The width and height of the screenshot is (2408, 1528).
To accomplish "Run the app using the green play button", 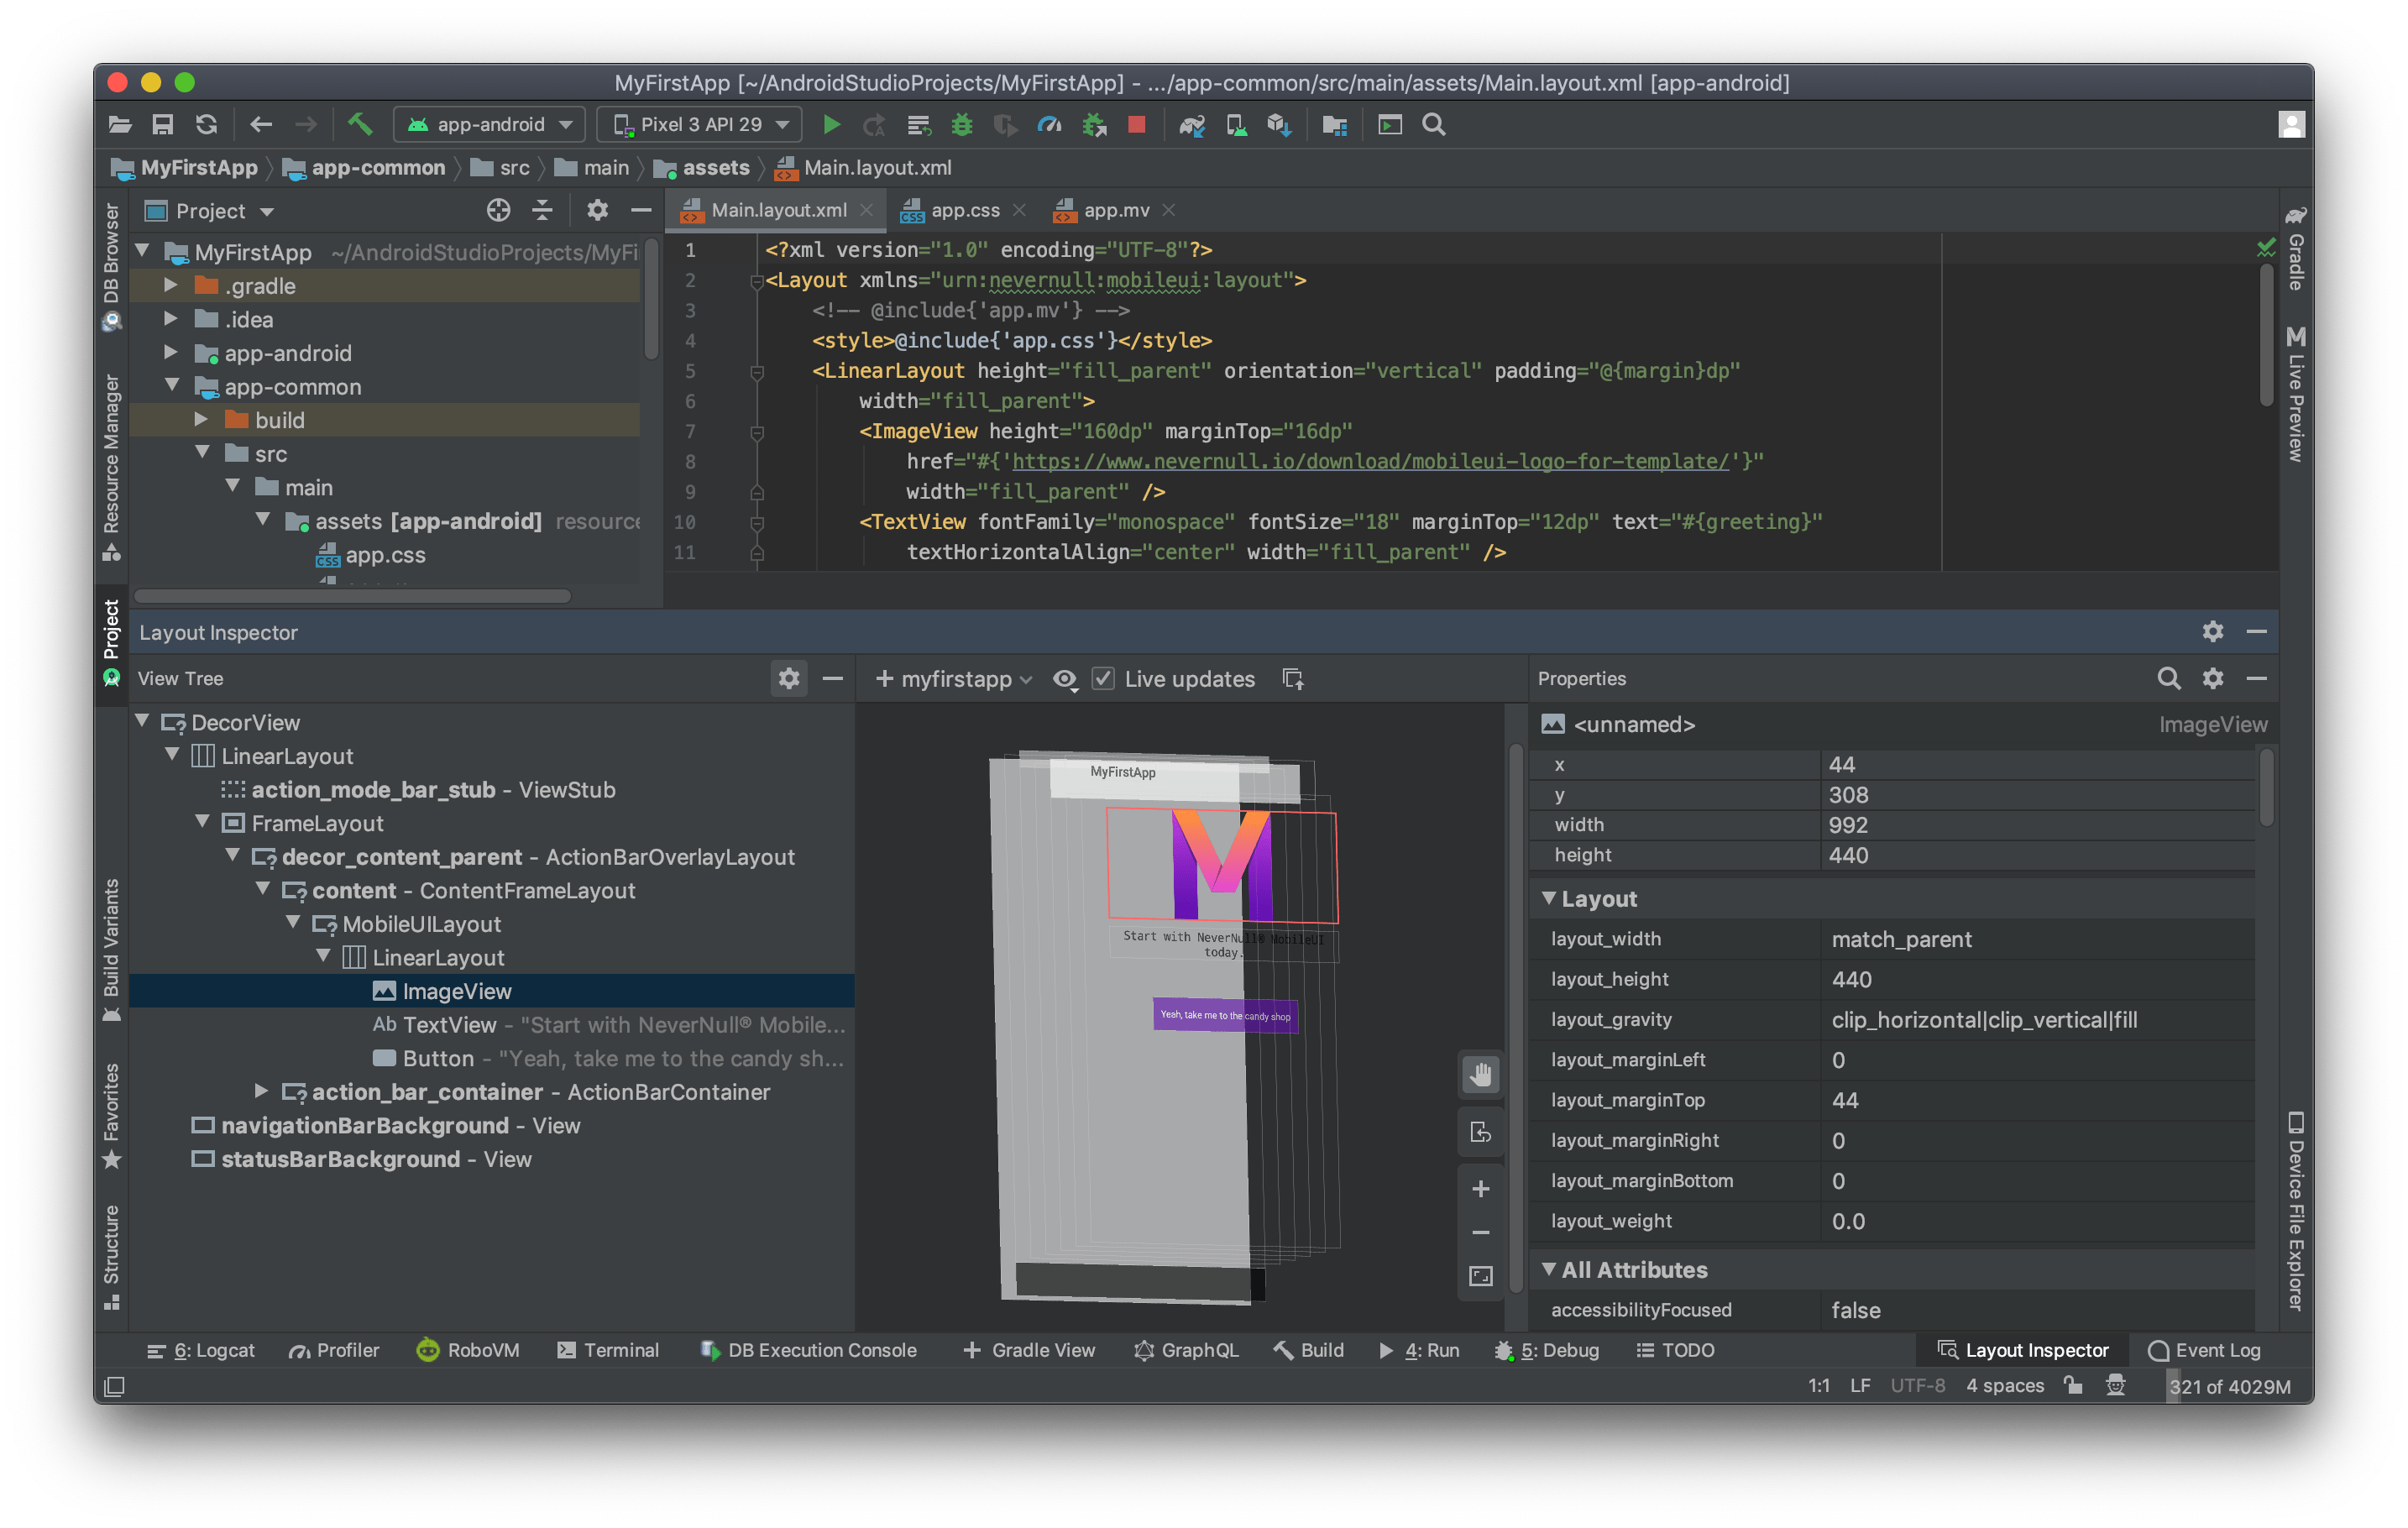I will pyautogui.click(x=832, y=124).
